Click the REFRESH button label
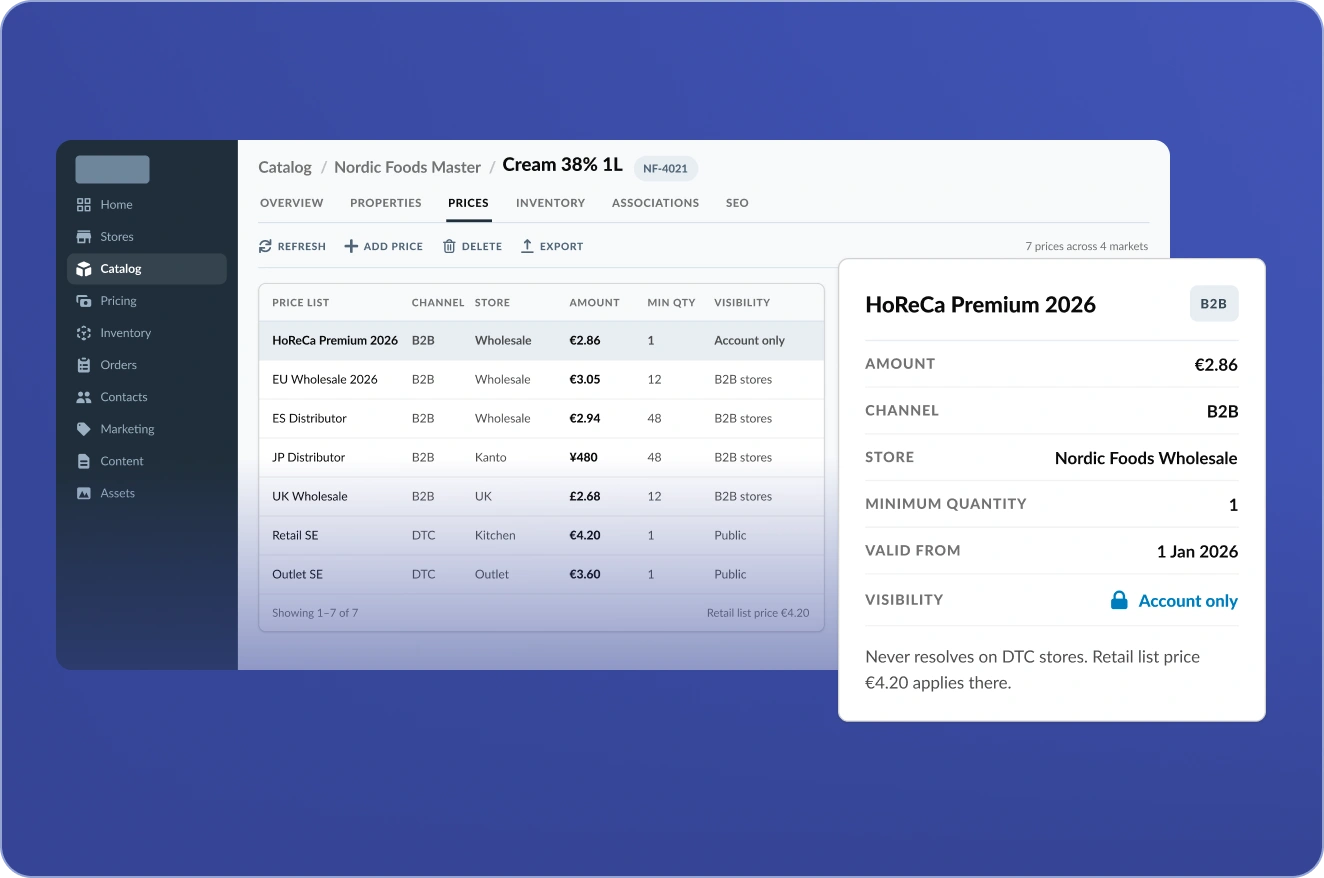 coord(302,246)
